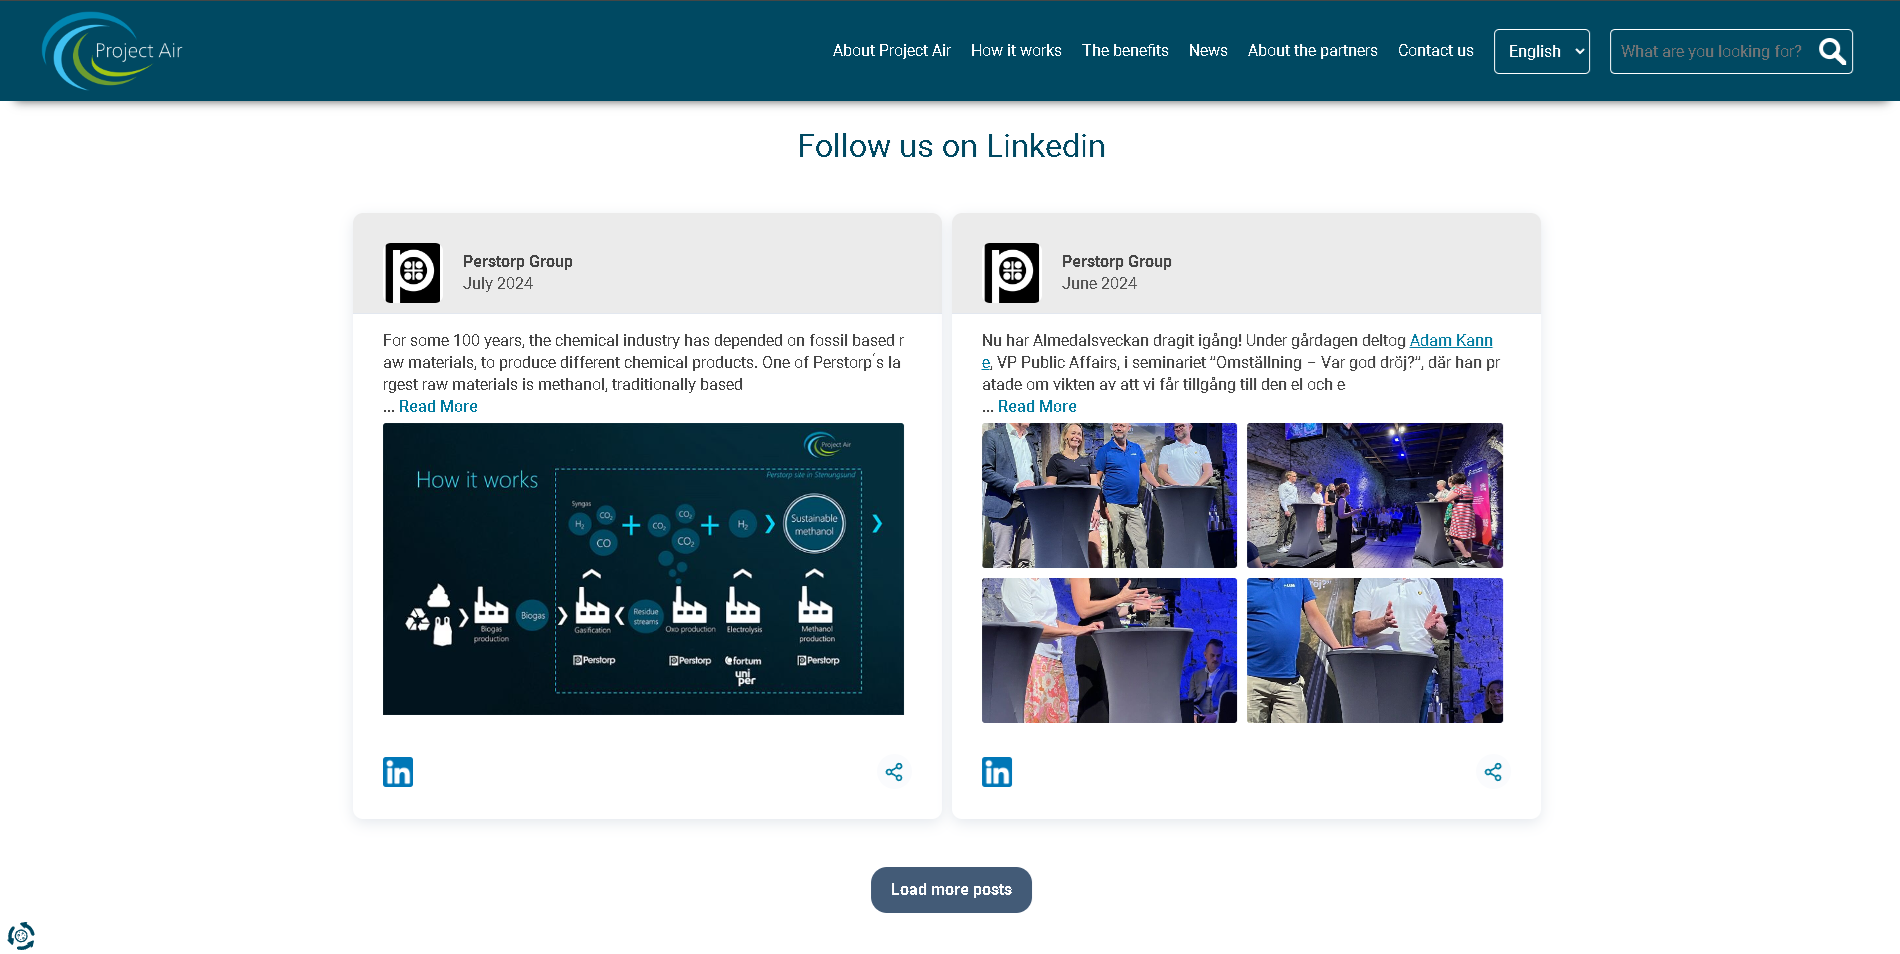Go to Contact us

click(x=1435, y=50)
